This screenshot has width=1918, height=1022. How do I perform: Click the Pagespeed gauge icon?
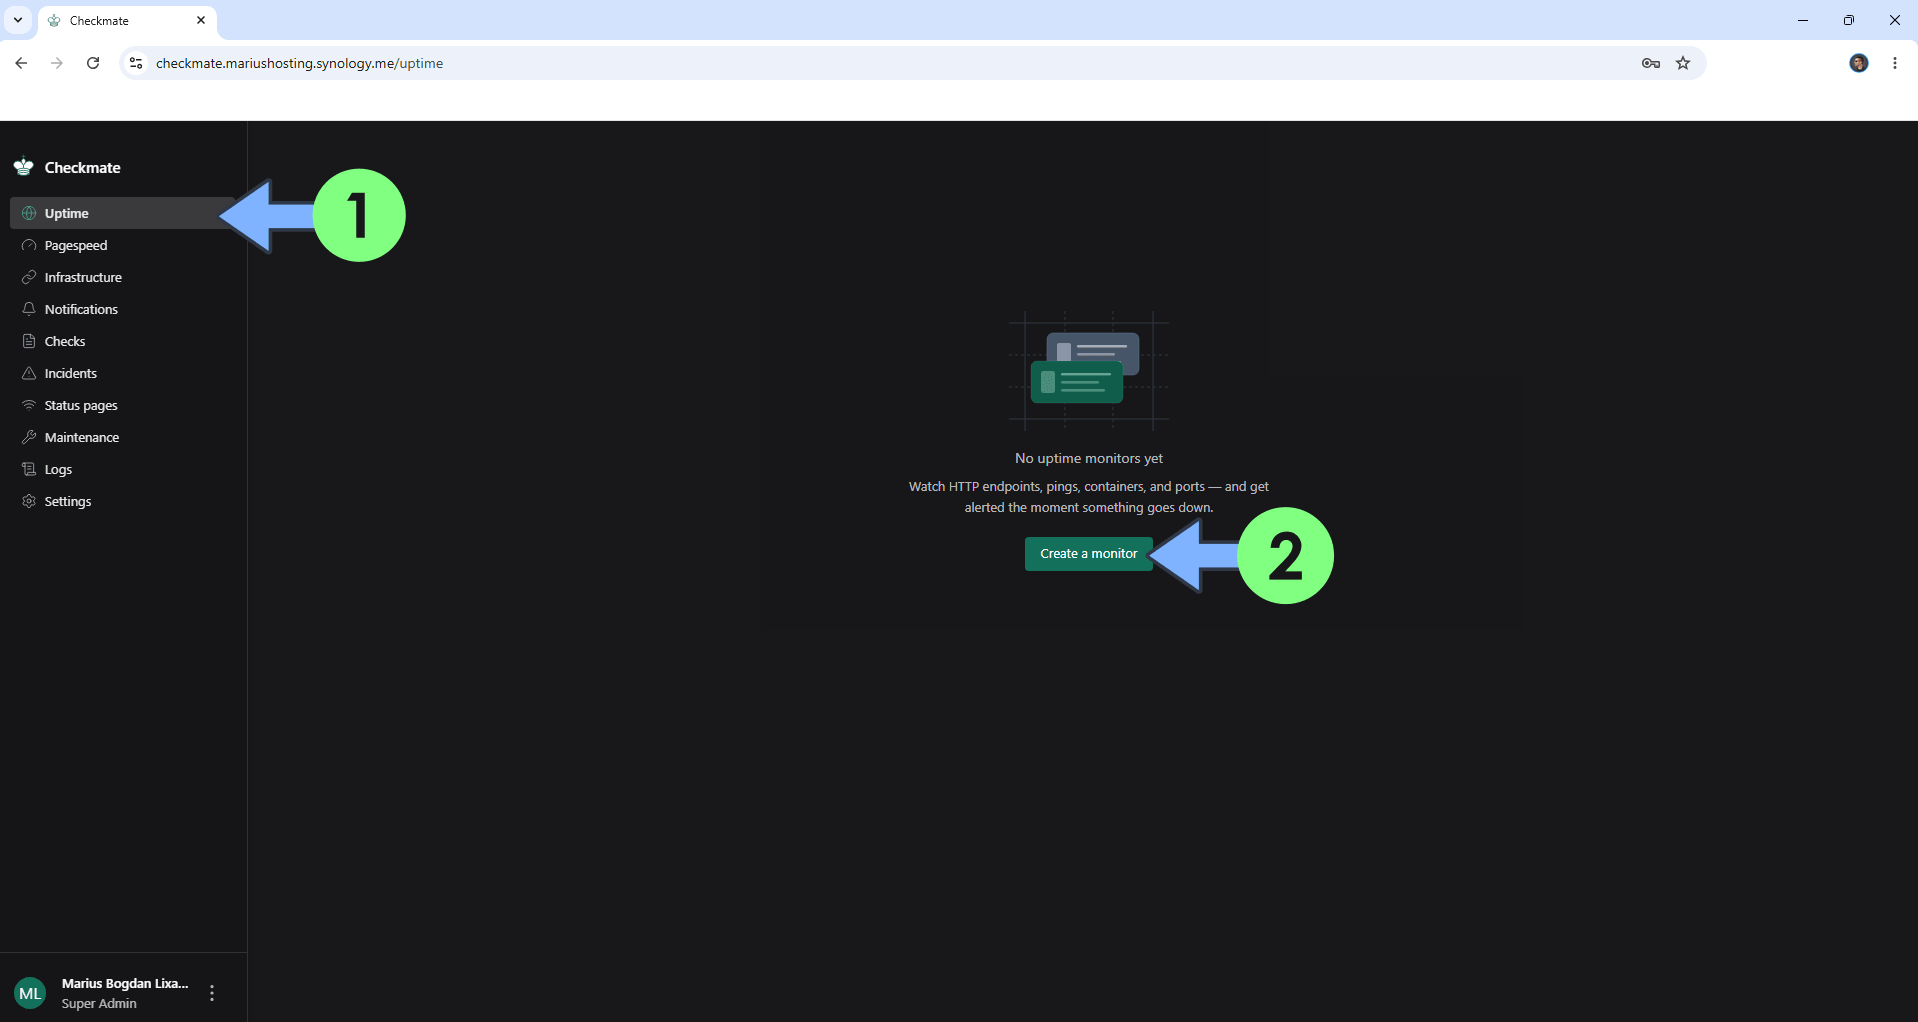tap(29, 245)
